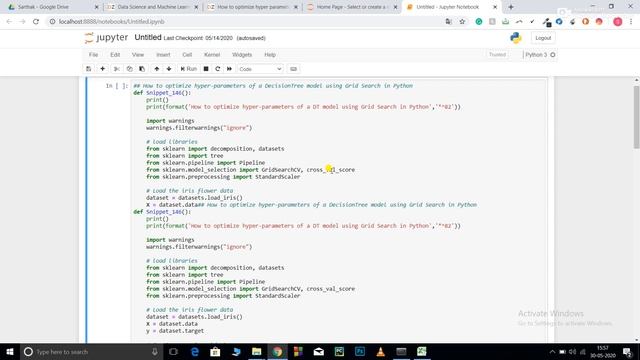Go back in browser history

[9, 22]
